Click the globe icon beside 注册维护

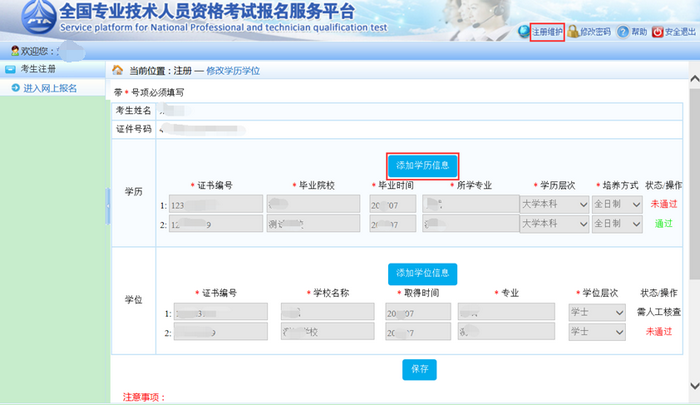523,32
